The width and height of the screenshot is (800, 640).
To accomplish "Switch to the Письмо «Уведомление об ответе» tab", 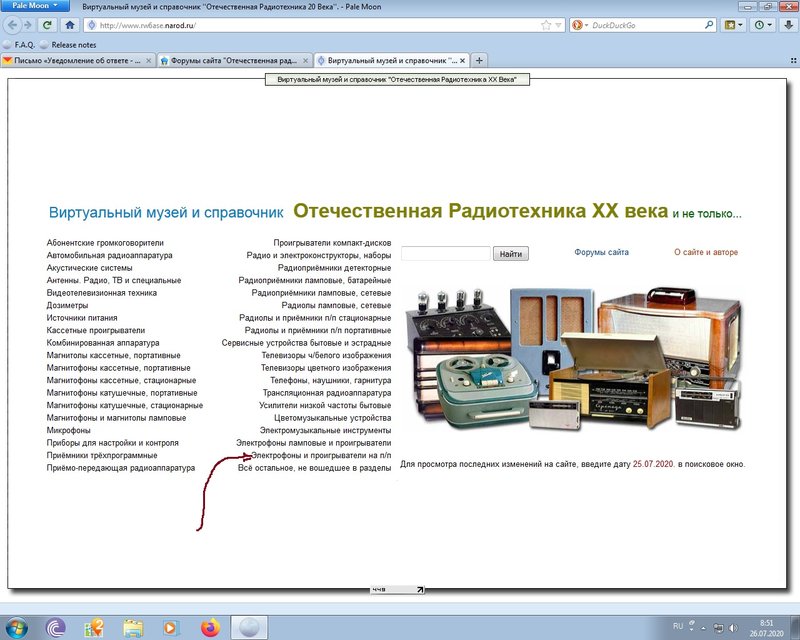I will 78,60.
